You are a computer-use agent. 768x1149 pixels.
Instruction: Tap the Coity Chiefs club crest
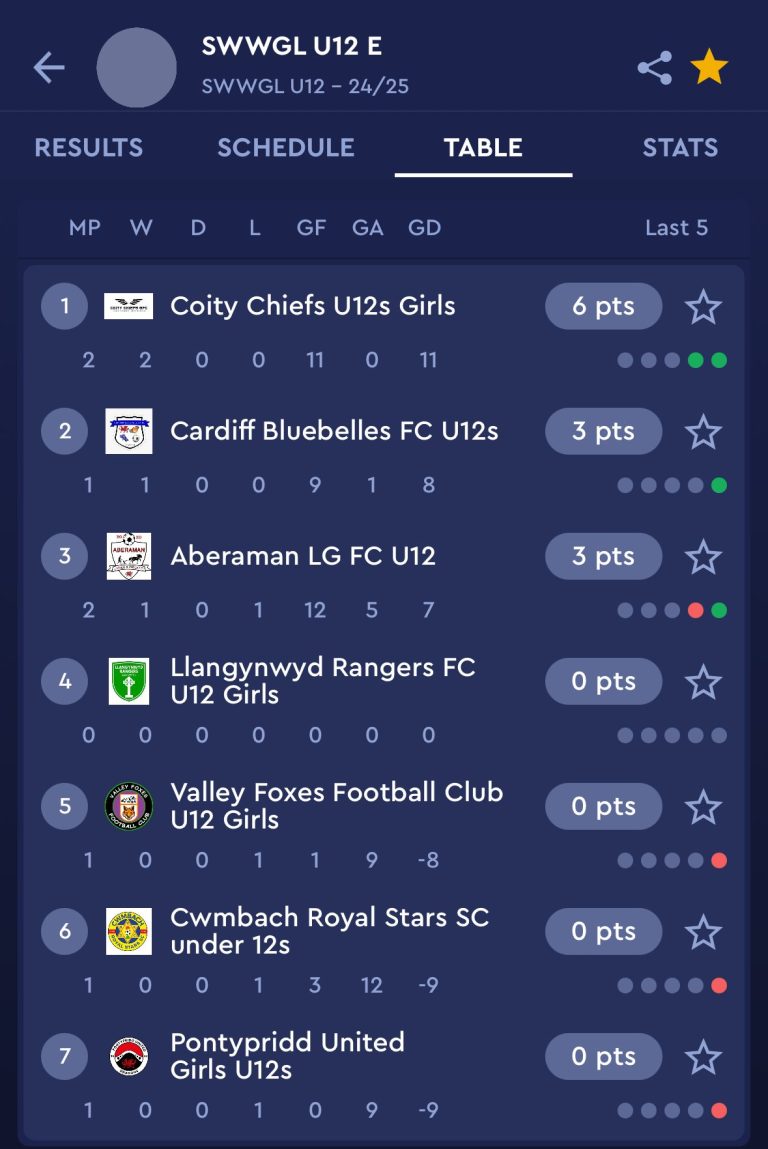[128, 306]
